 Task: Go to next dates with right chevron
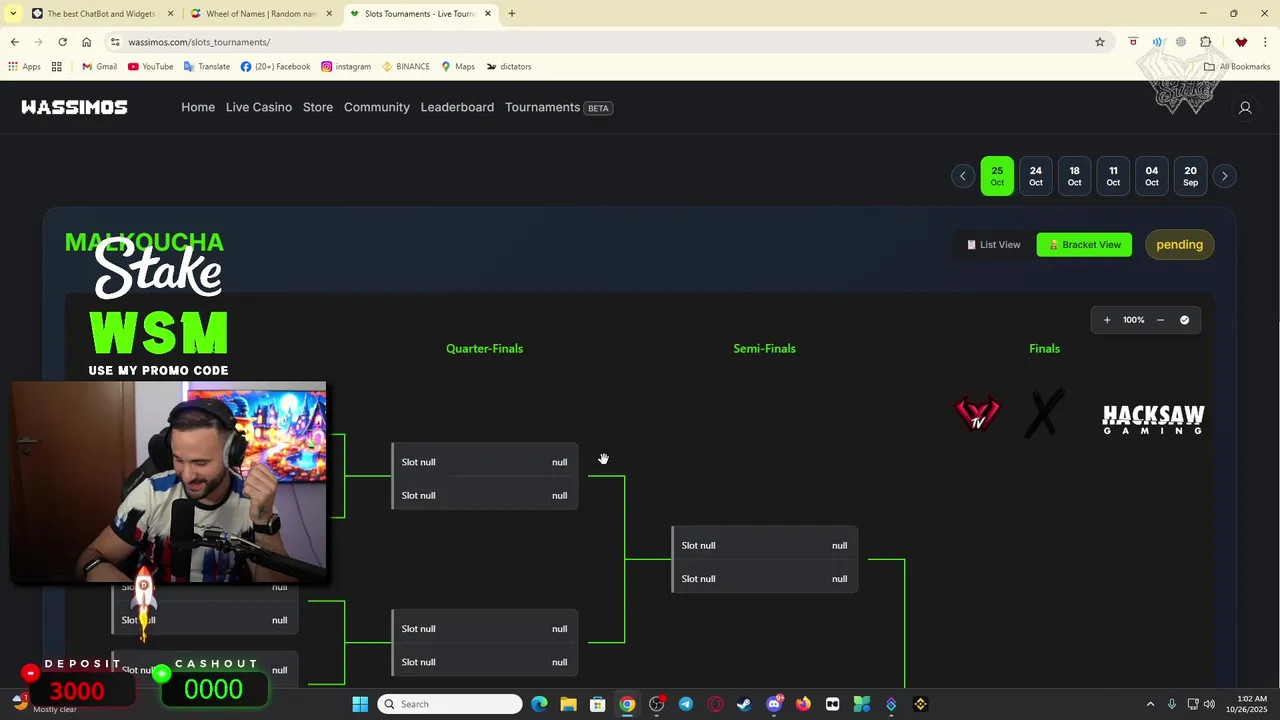tap(1224, 176)
